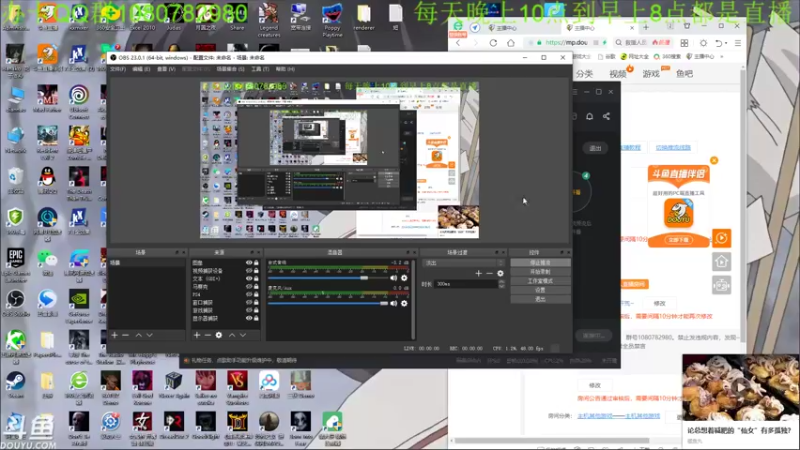
Task: Move the selected source up
Action: [232, 335]
